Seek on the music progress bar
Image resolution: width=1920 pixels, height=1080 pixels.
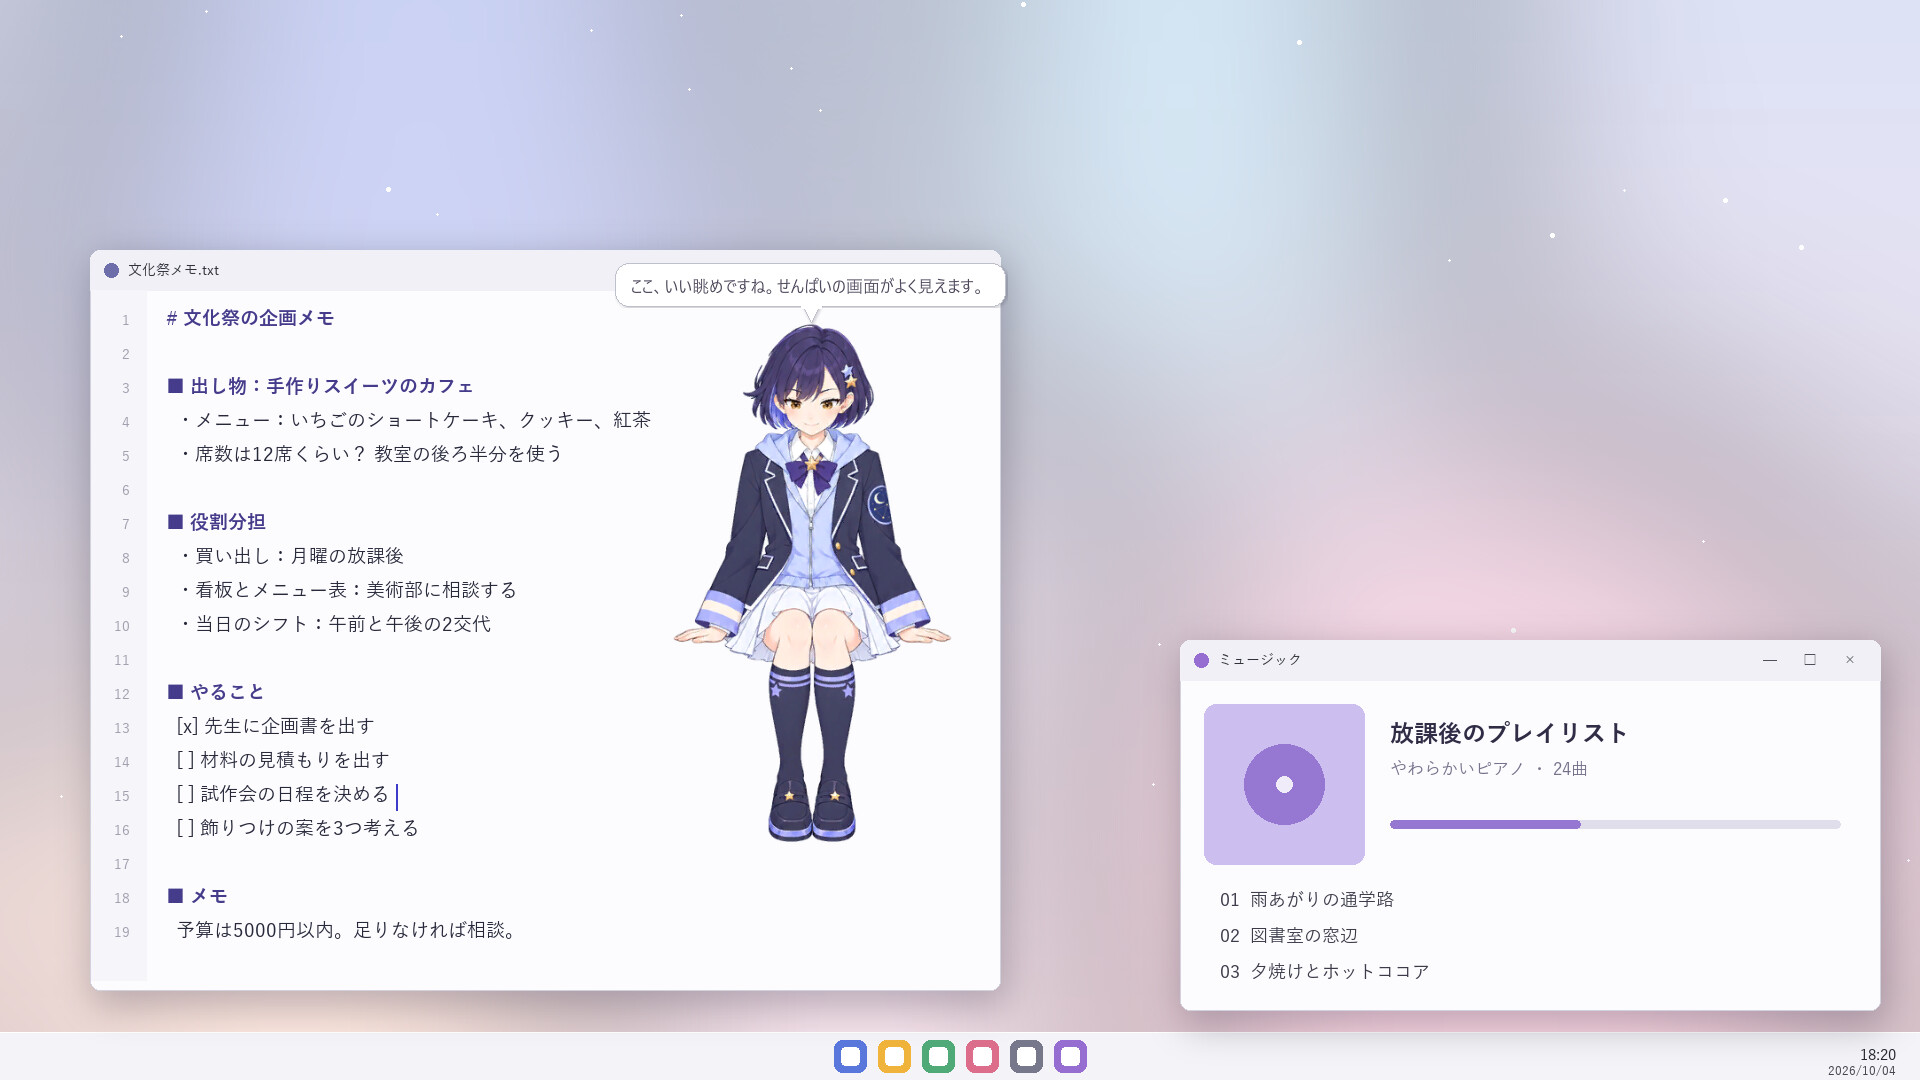tap(1615, 825)
